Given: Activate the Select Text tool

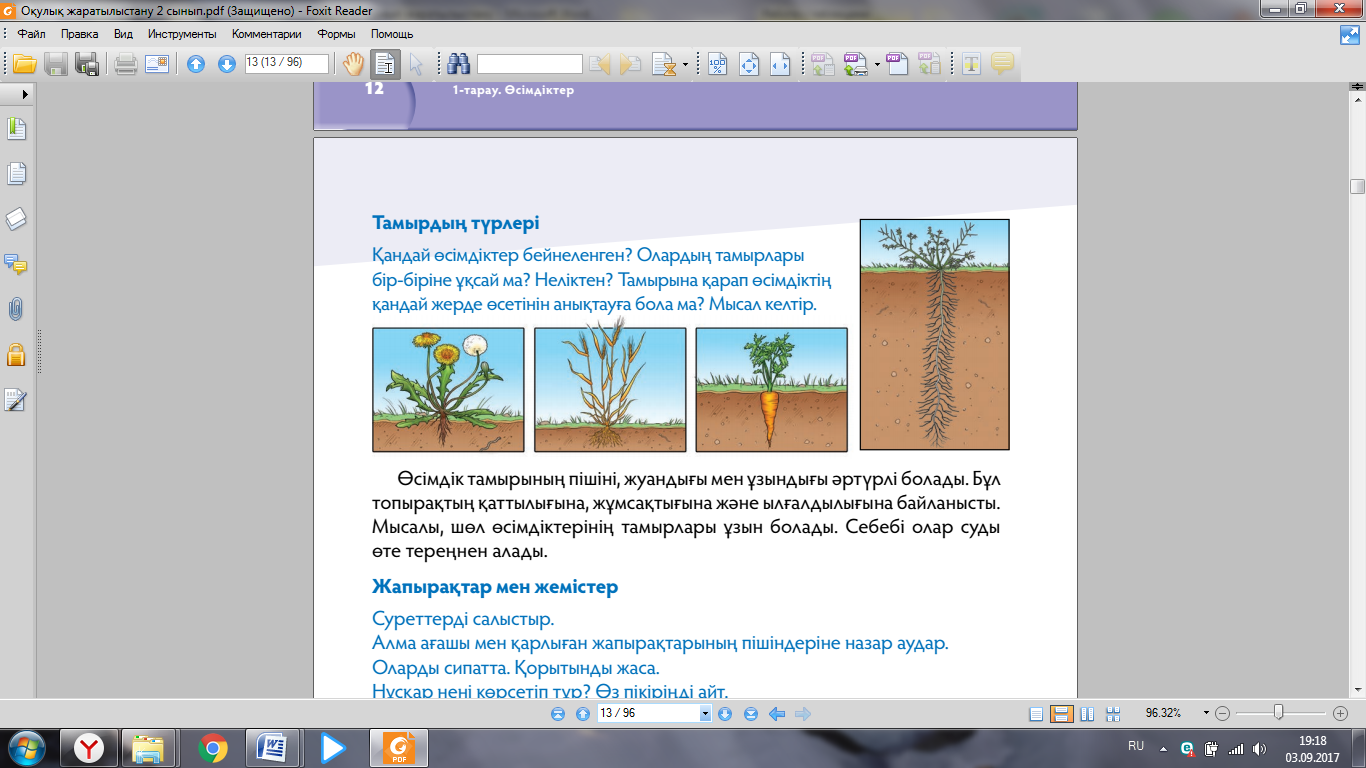Looking at the screenshot, I should click(x=385, y=64).
